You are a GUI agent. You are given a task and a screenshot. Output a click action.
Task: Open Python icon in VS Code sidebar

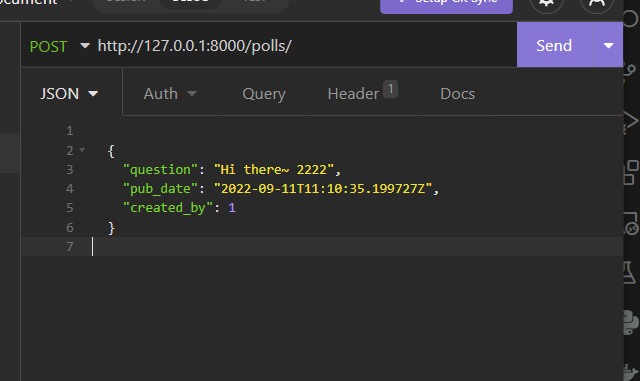point(631,323)
